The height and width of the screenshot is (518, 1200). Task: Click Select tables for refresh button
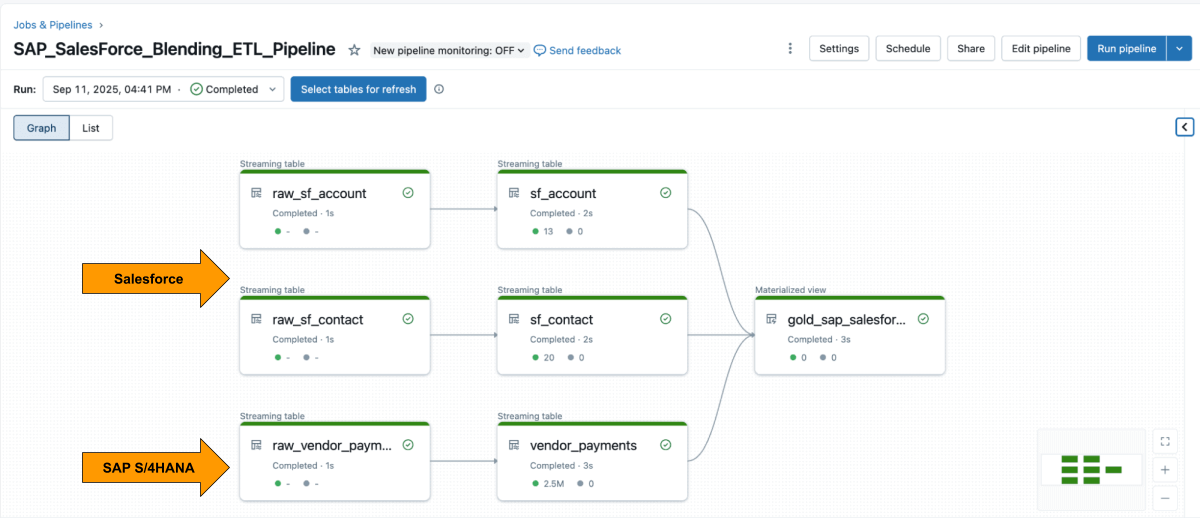[x=358, y=89]
